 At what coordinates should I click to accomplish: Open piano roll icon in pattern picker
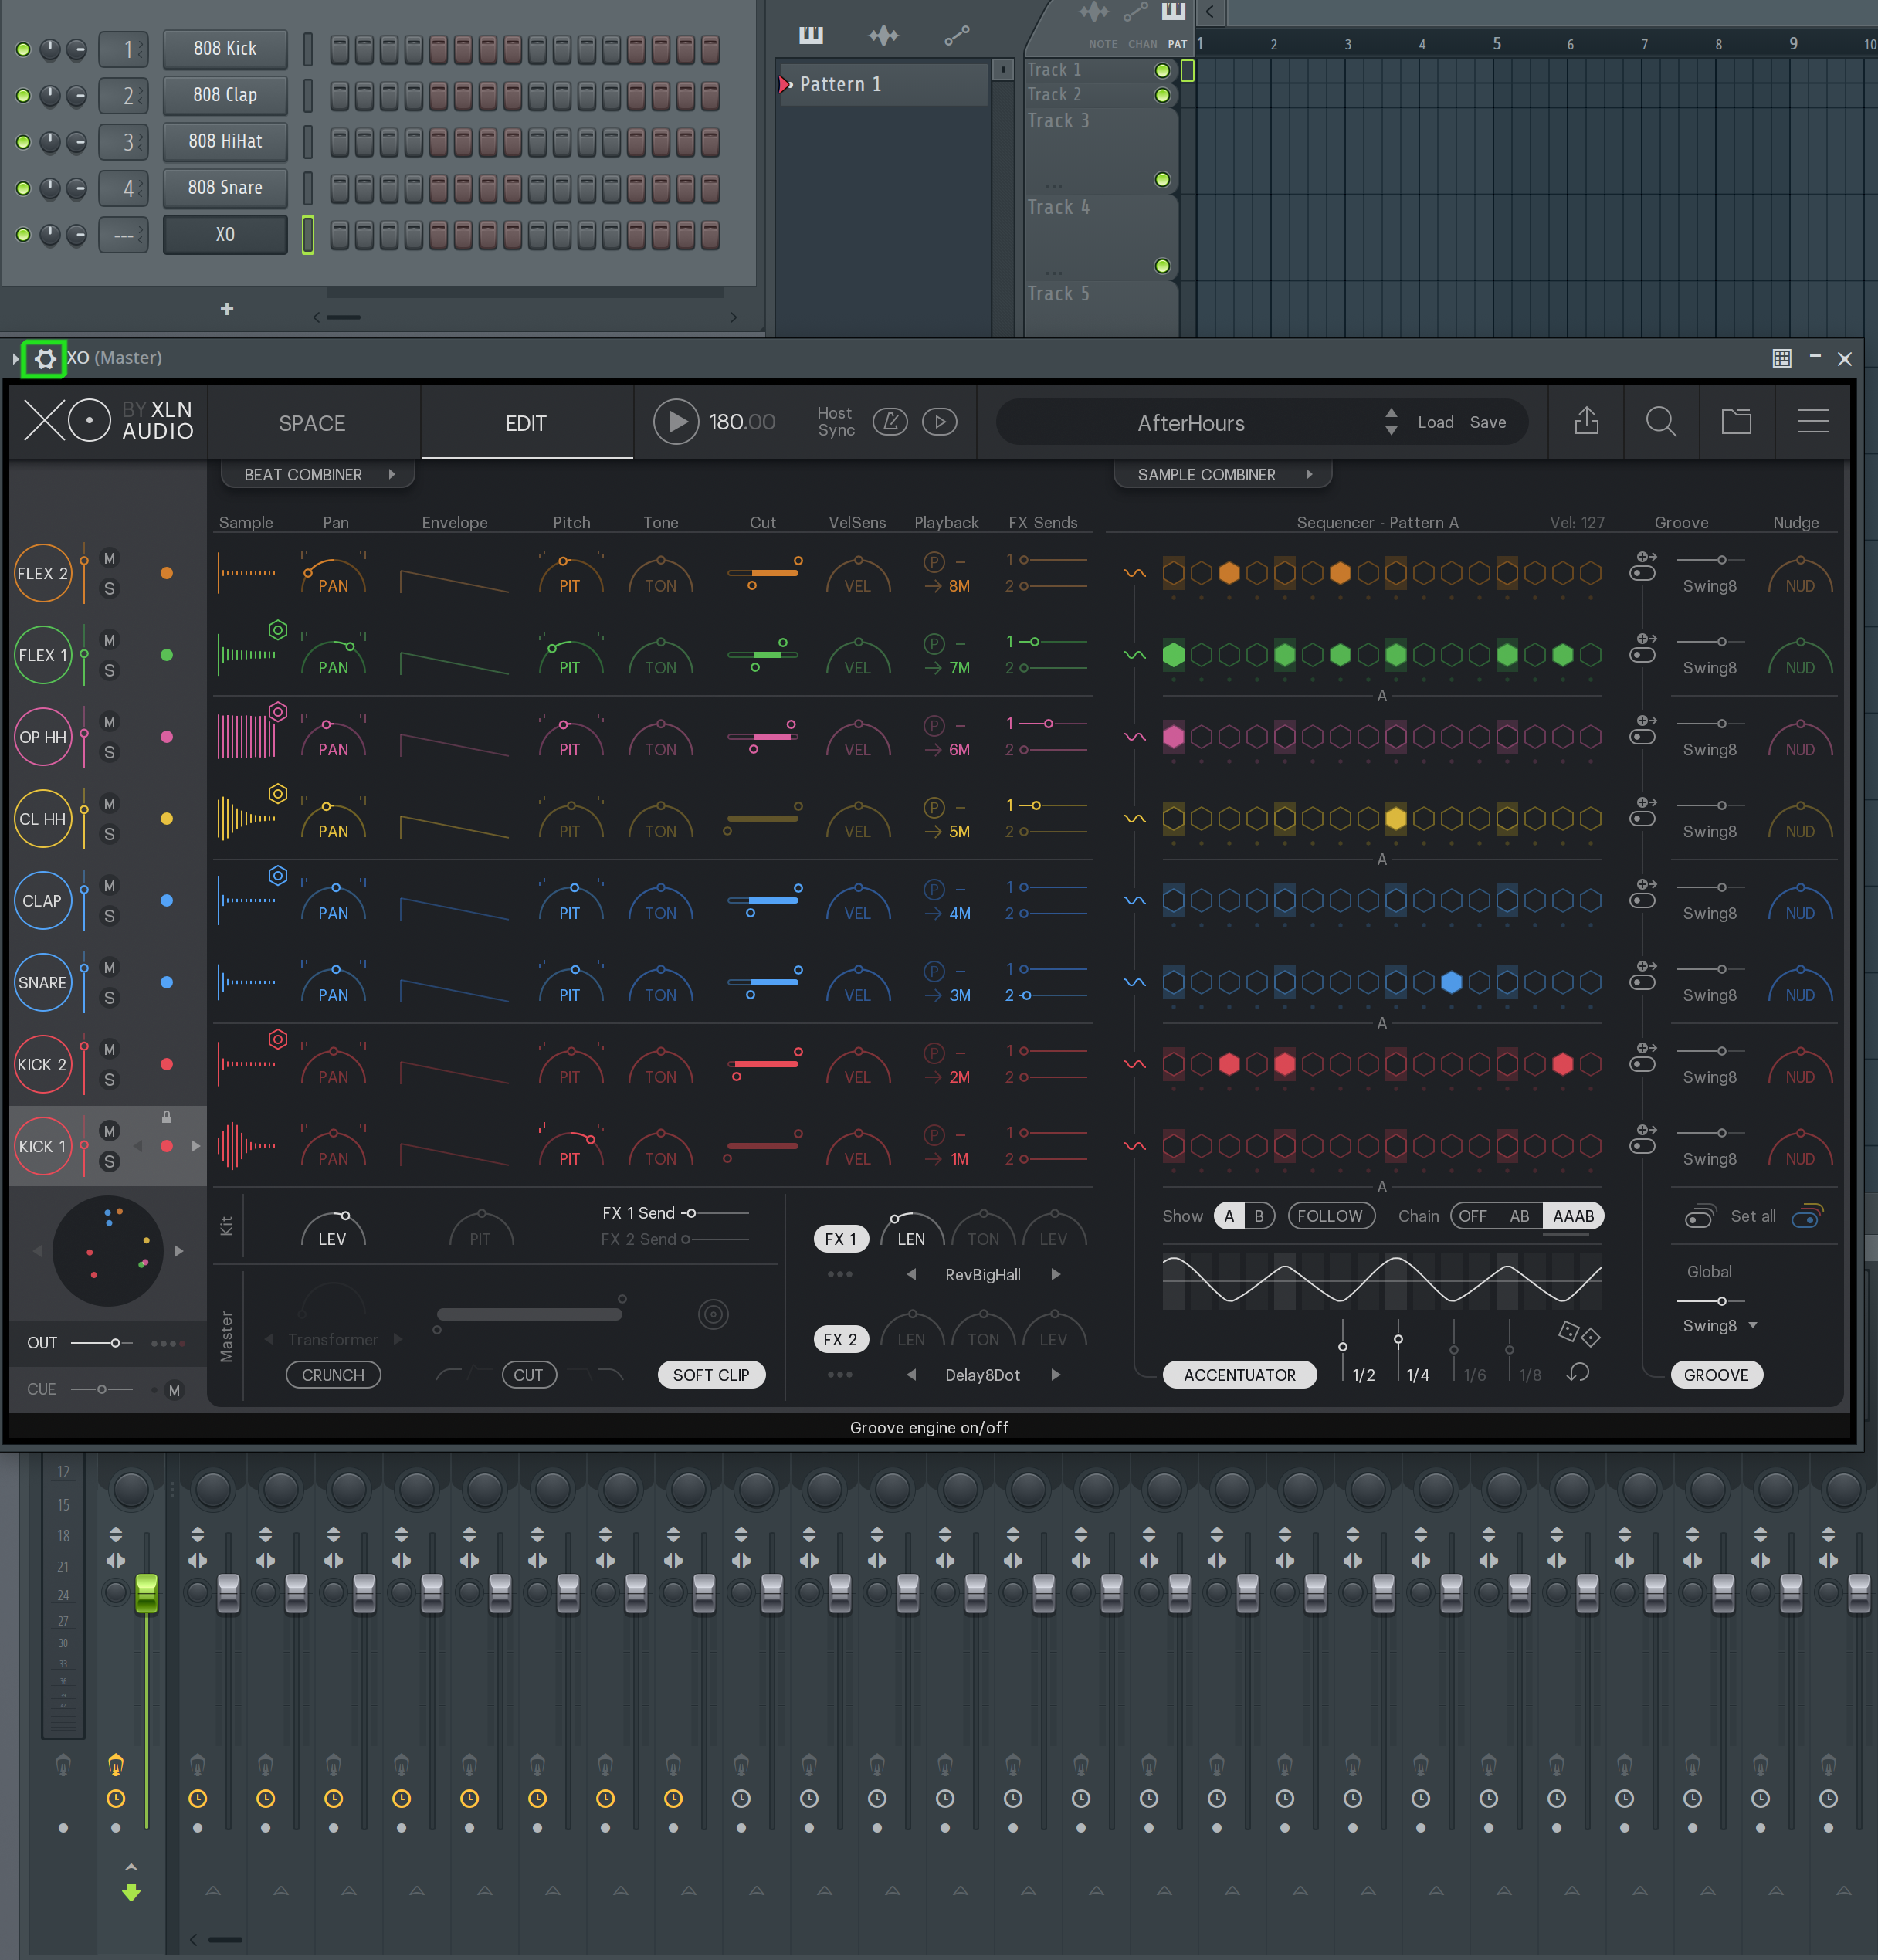click(811, 36)
